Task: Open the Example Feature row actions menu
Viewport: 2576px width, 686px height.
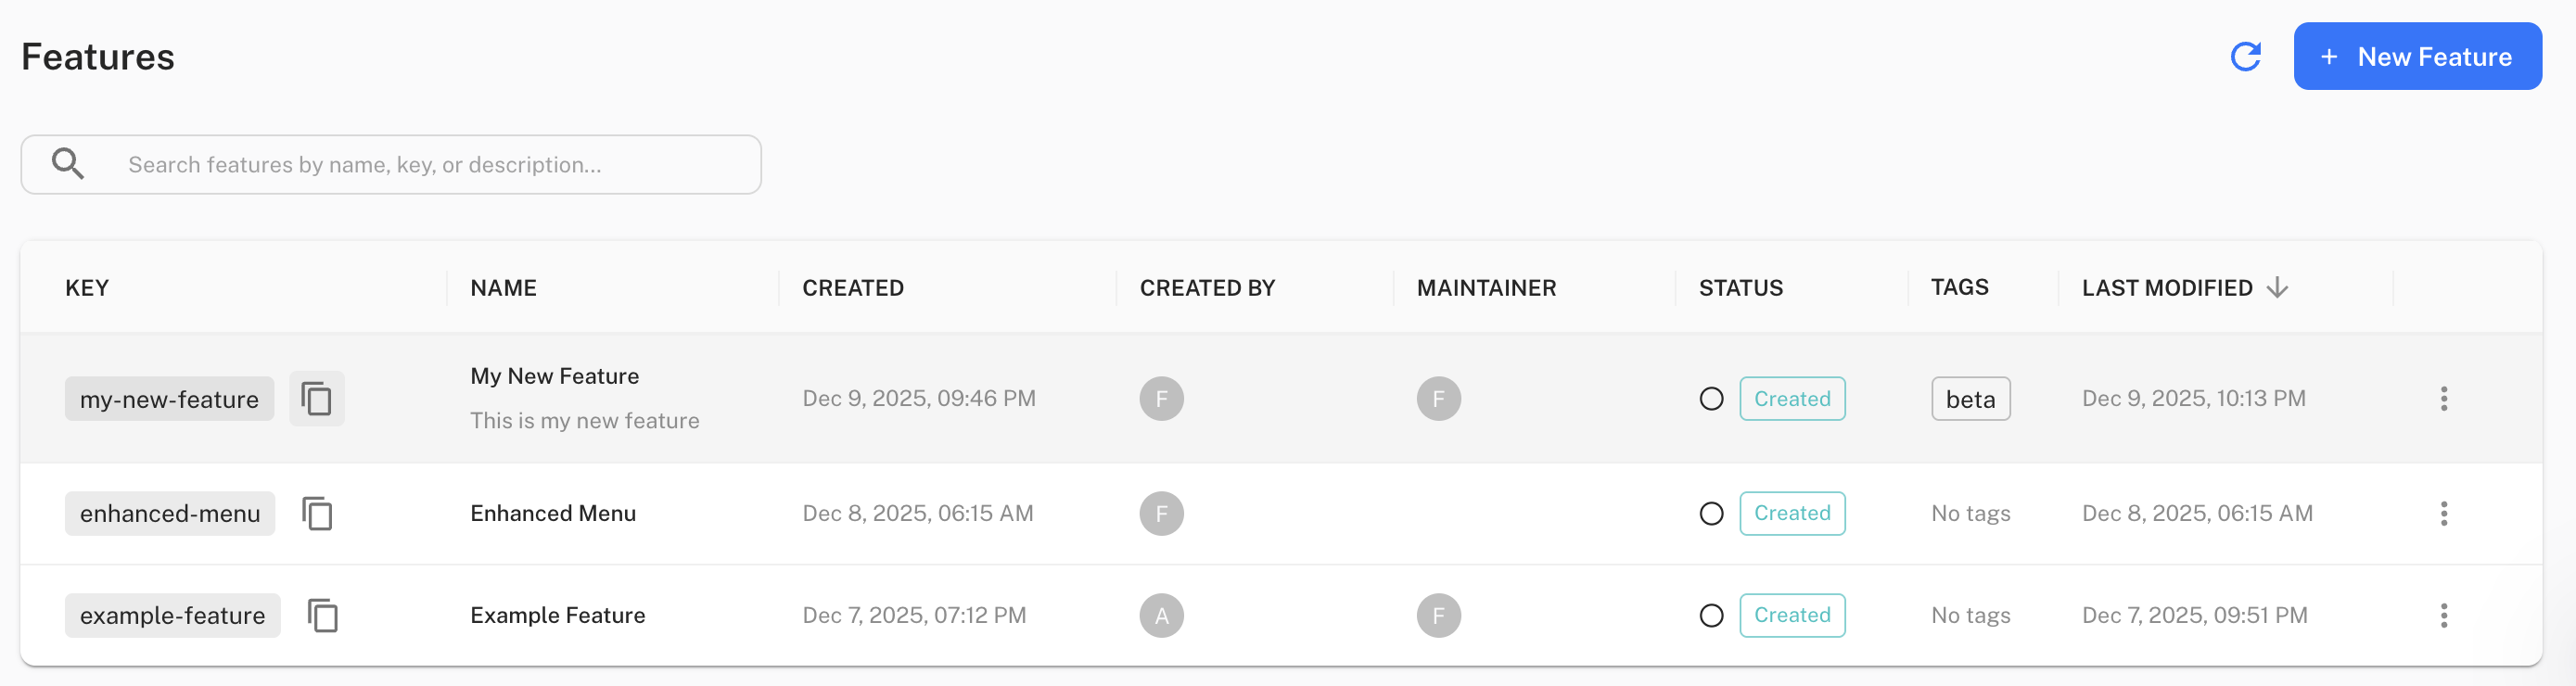Action: [x=2444, y=615]
